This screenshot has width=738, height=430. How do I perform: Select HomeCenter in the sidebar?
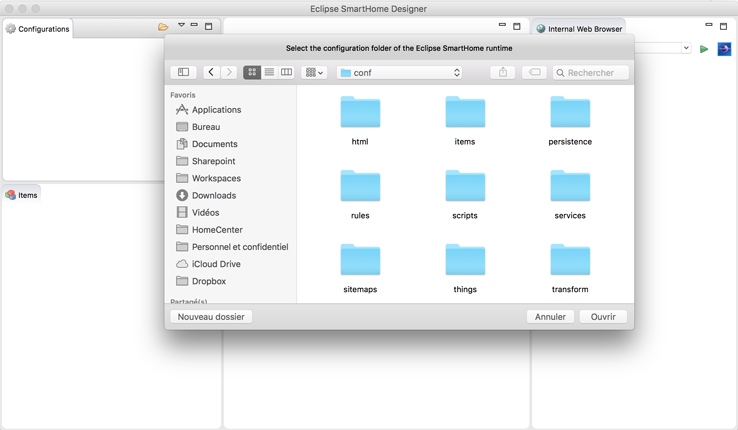(209, 230)
